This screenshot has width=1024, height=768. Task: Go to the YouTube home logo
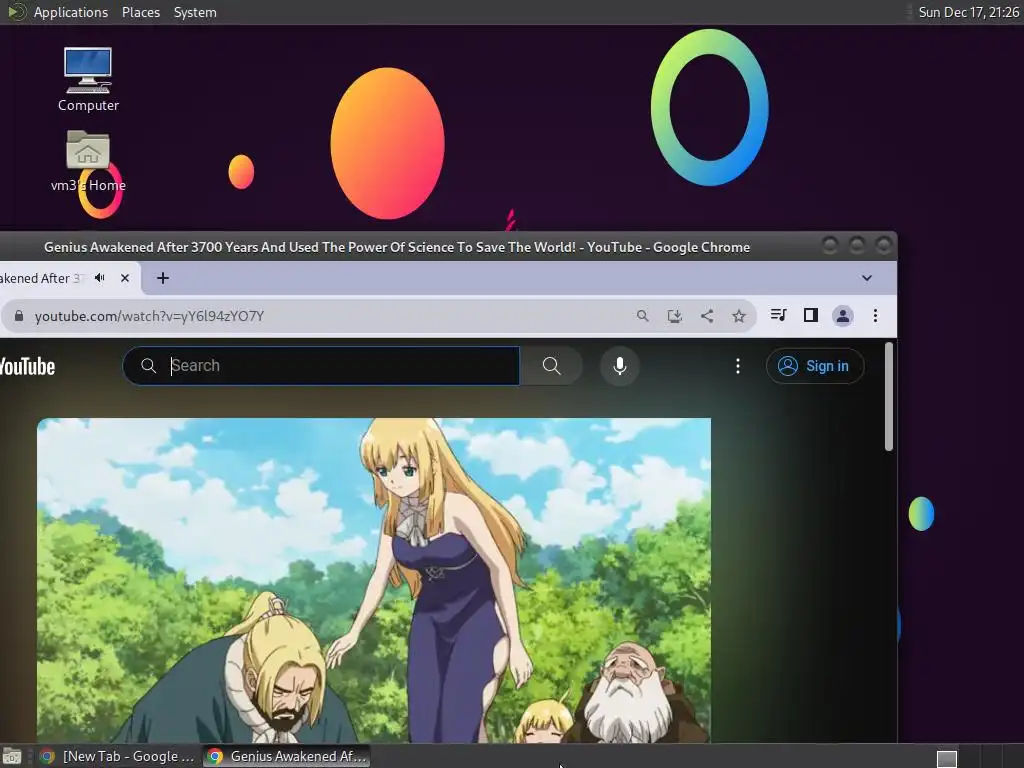27,366
